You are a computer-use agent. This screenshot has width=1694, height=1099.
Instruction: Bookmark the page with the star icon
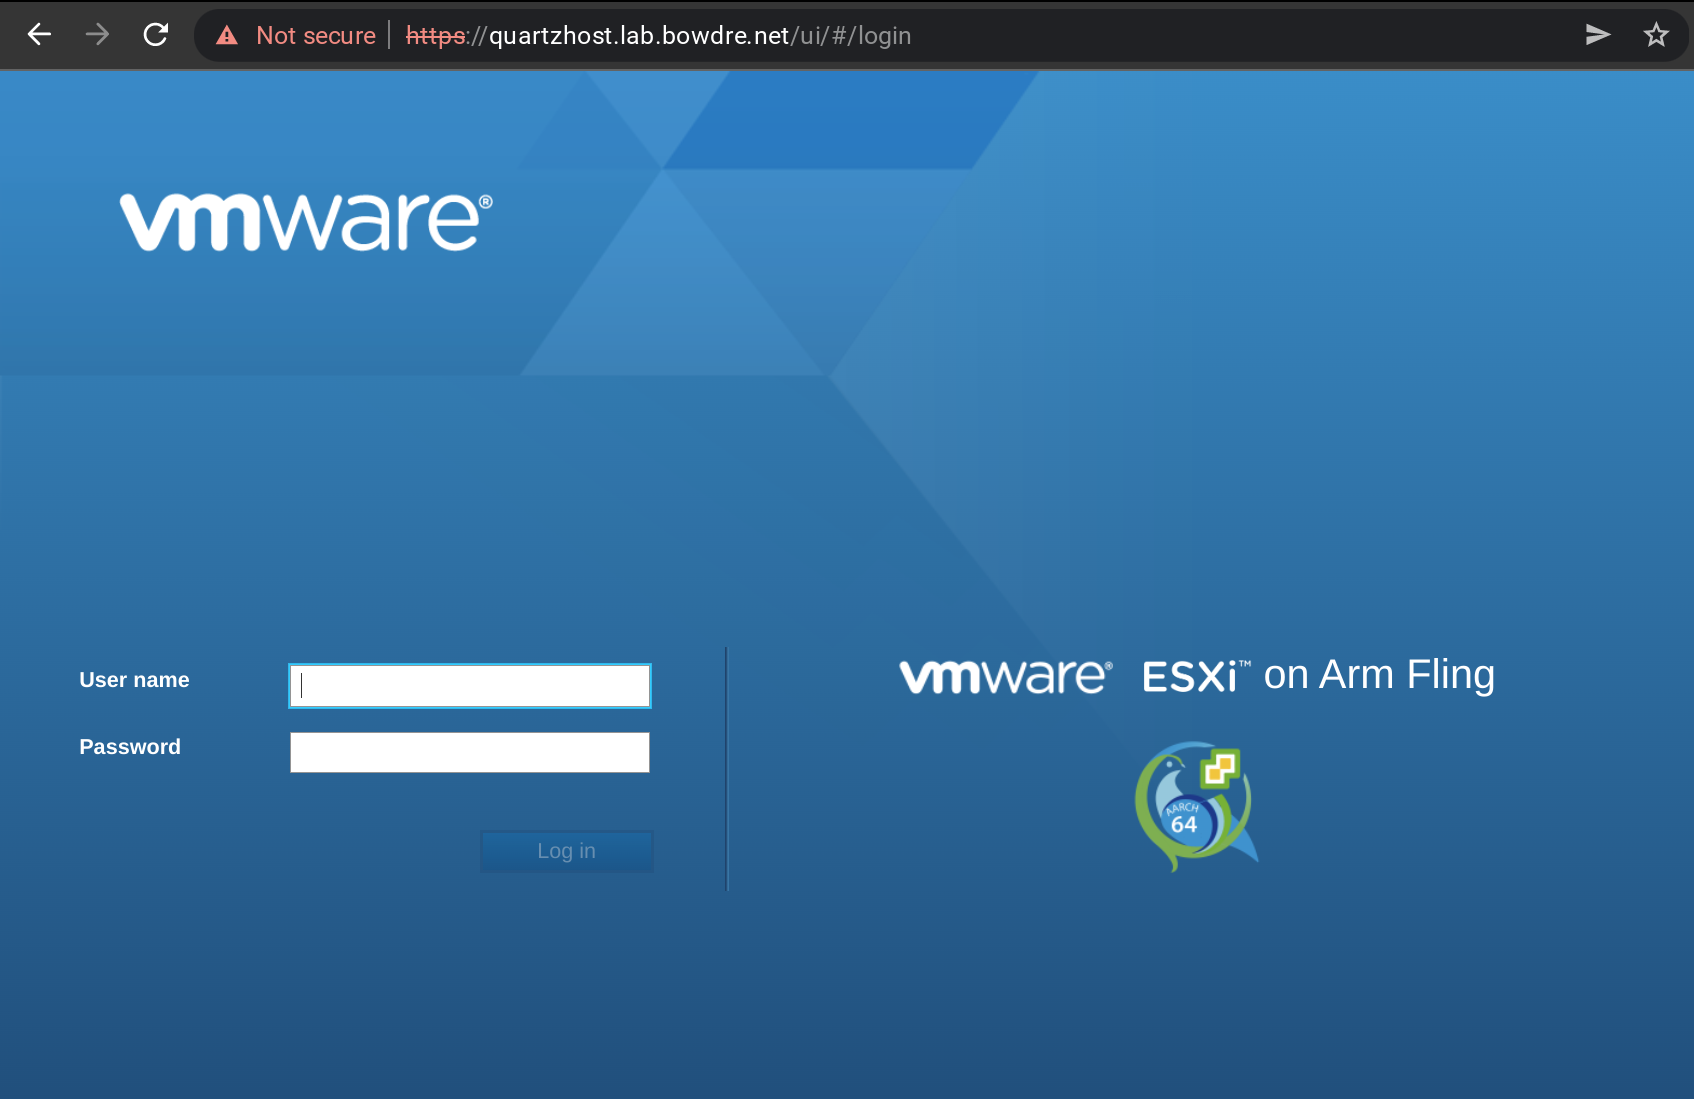pyautogui.click(x=1656, y=35)
